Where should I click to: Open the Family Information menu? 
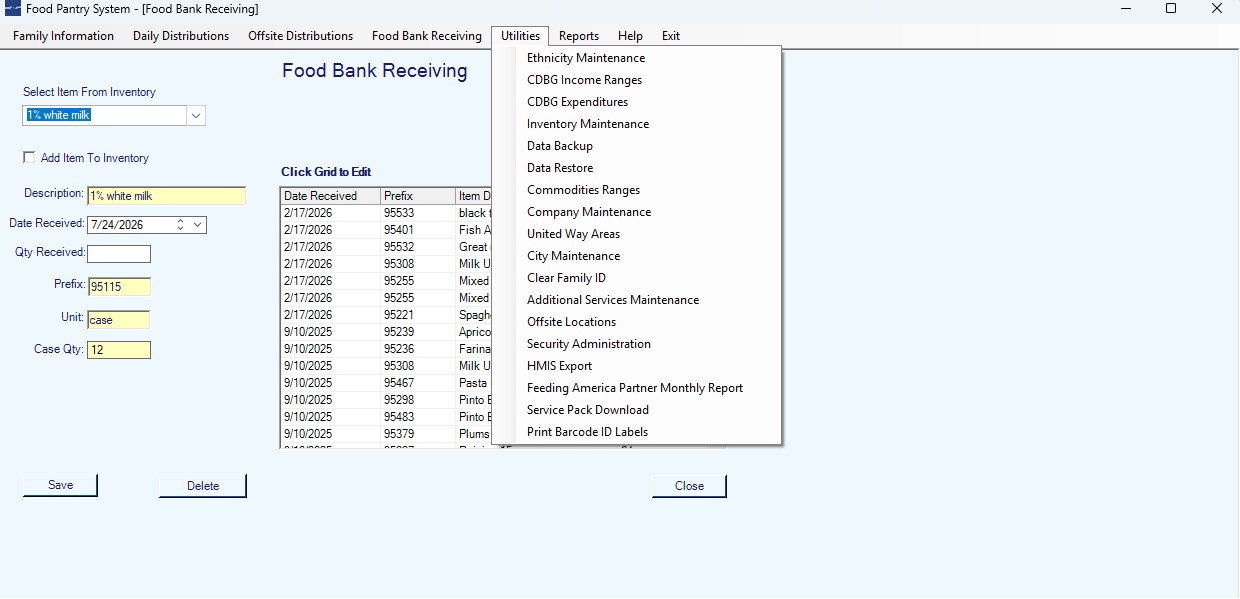(63, 36)
